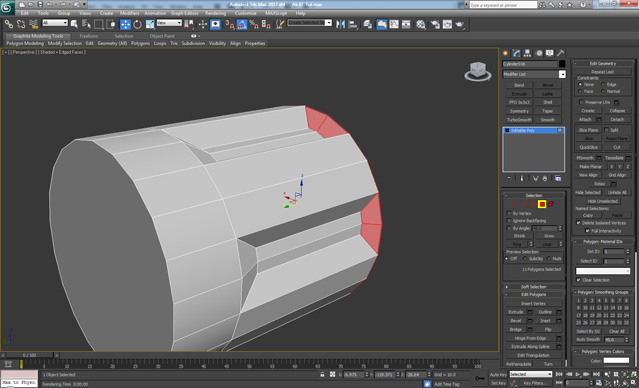Select the Rotate transform tool
Screen dimensions: 639x388
click(x=137, y=24)
